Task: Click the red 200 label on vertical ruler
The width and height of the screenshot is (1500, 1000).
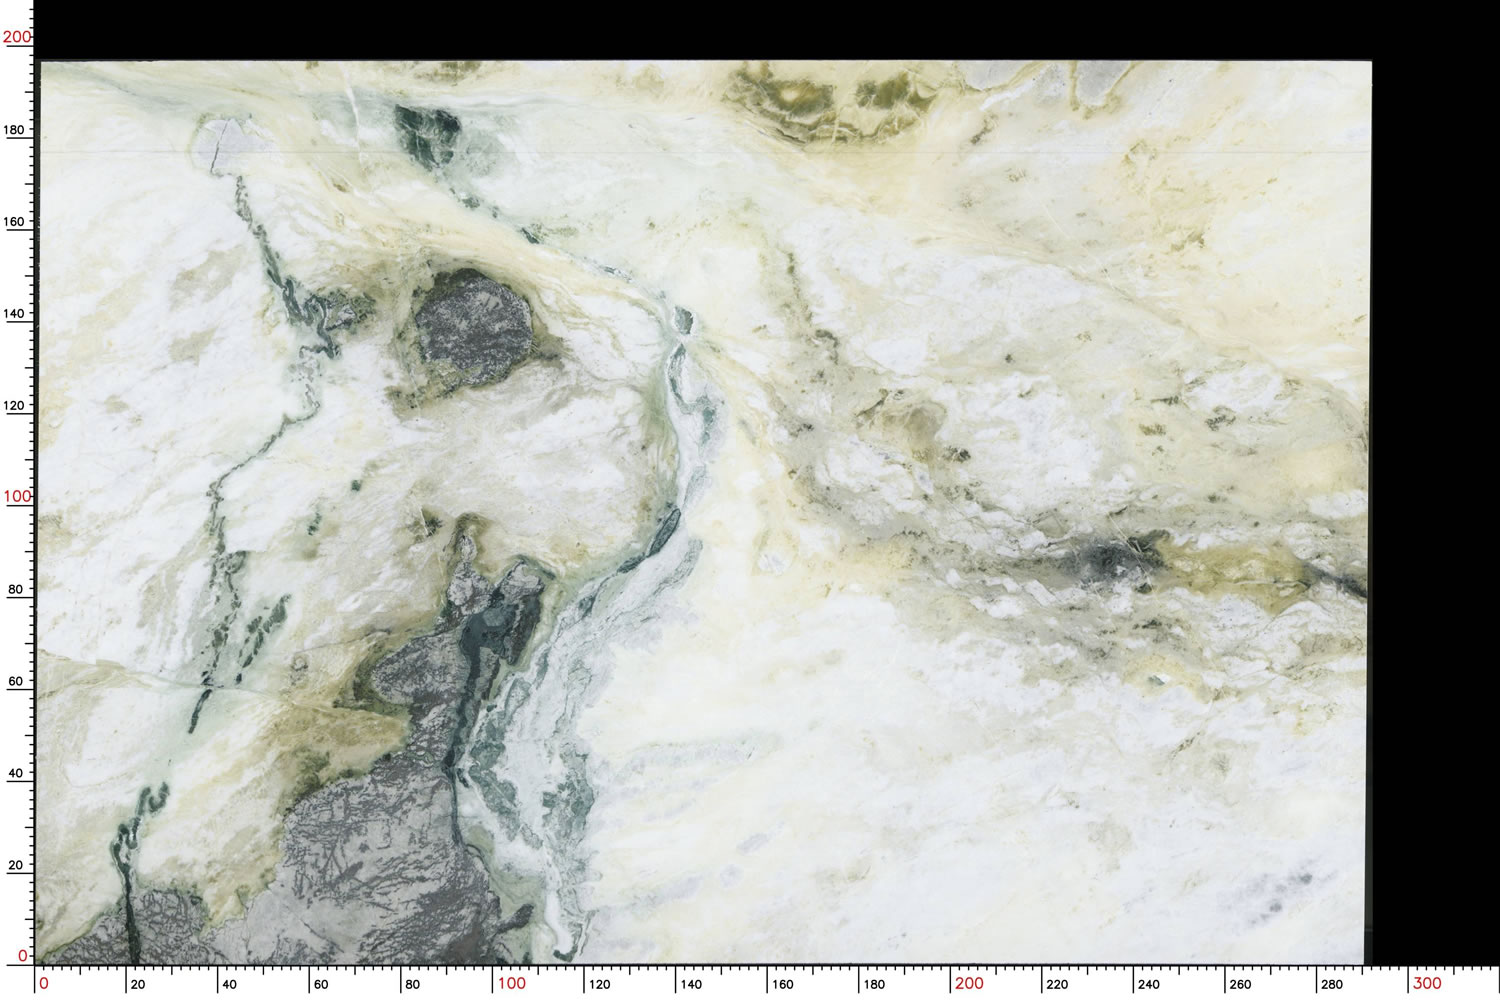Action: (x=17, y=37)
